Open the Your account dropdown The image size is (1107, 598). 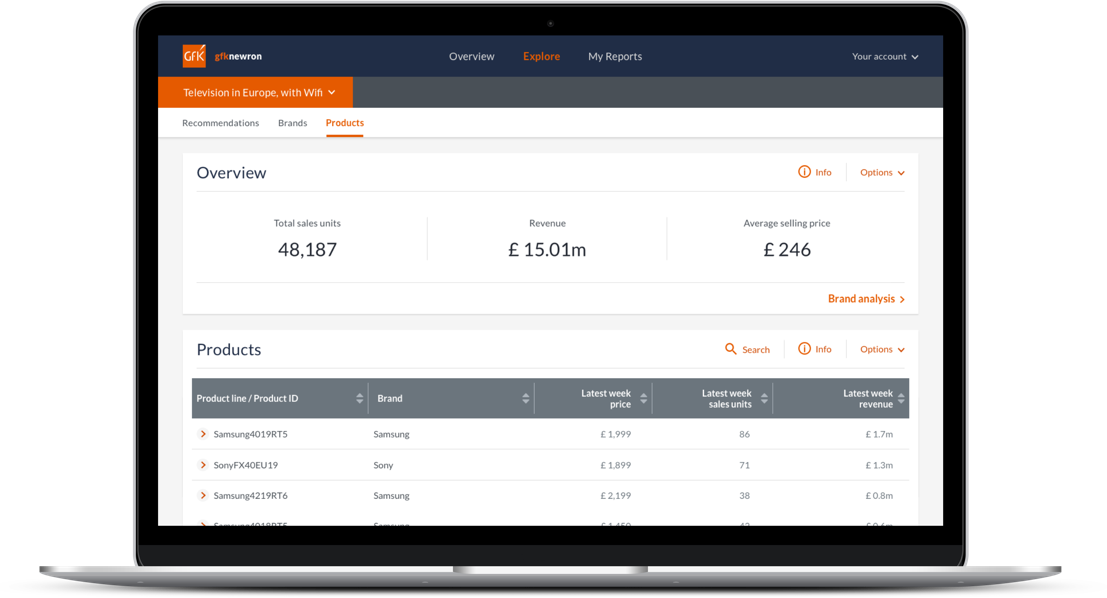[x=885, y=56]
